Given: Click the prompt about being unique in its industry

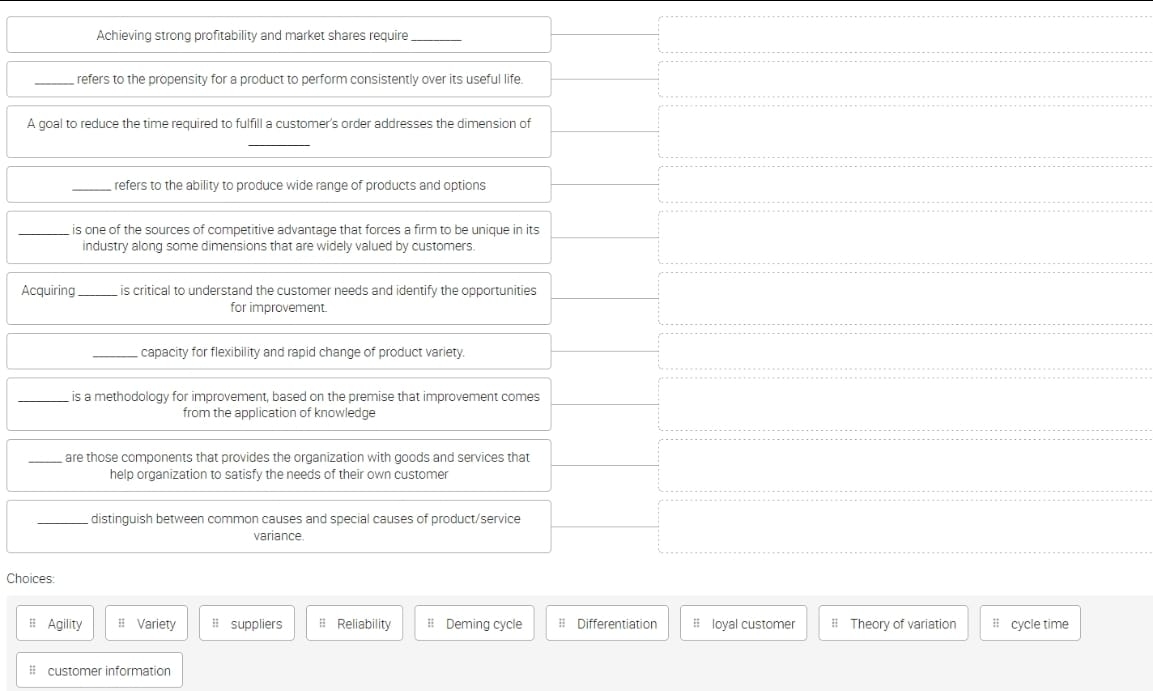Looking at the screenshot, I should pos(278,237).
